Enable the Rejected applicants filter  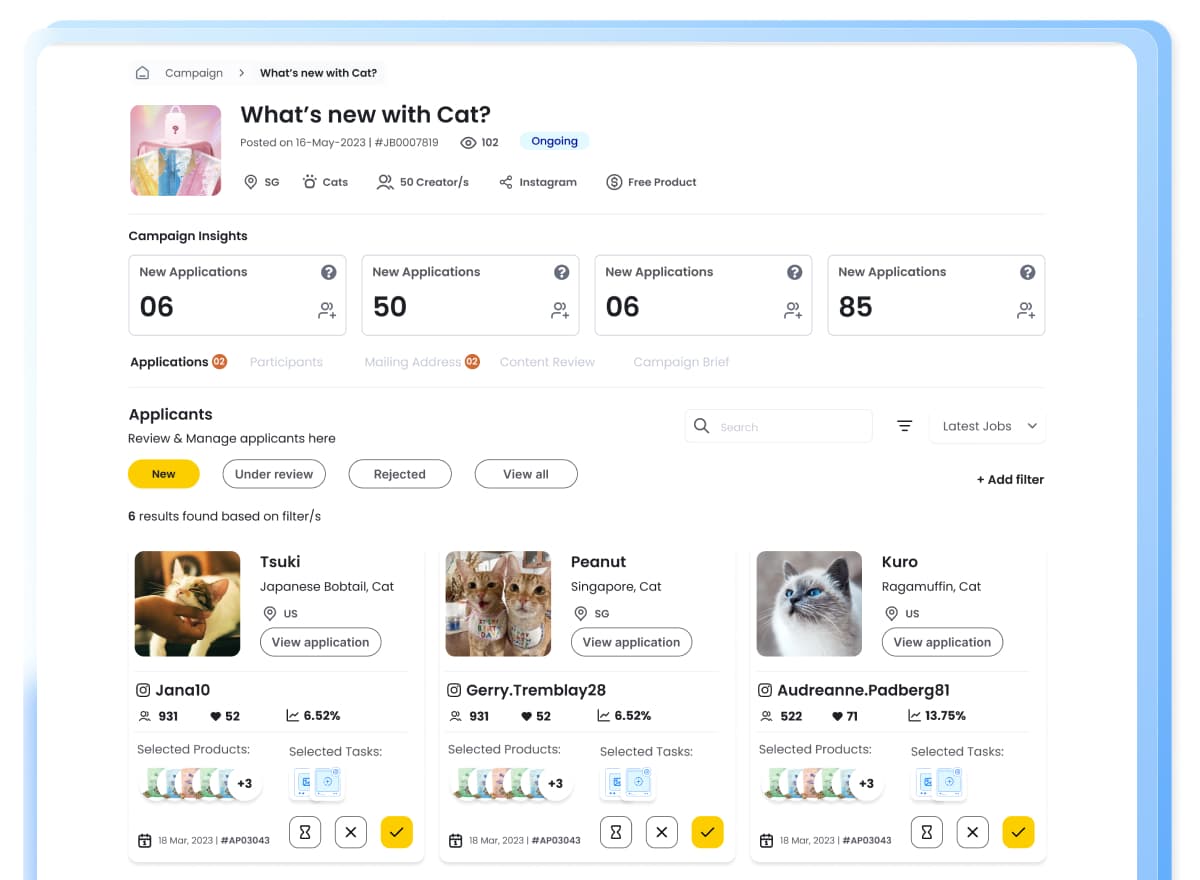400,474
